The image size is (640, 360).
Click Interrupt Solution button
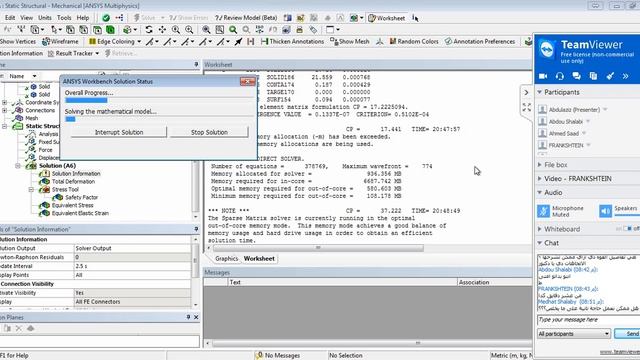pyautogui.click(x=119, y=132)
